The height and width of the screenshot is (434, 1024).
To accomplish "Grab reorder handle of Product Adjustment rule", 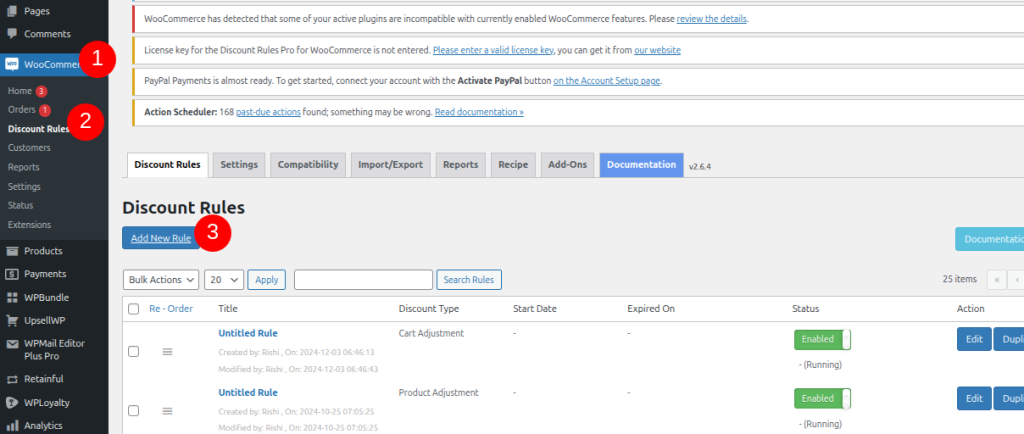I will click(x=167, y=411).
